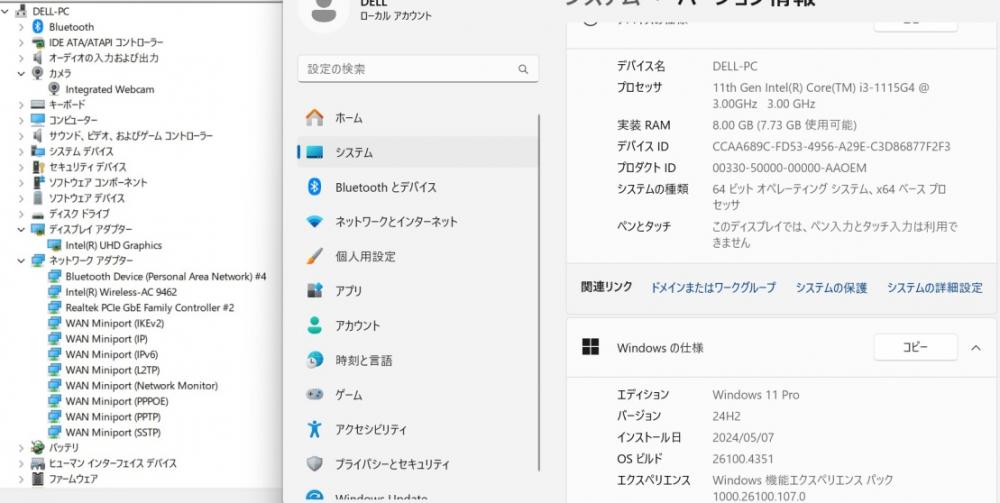Click the オーディオの入力および出力 speaker icon

point(38,58)
